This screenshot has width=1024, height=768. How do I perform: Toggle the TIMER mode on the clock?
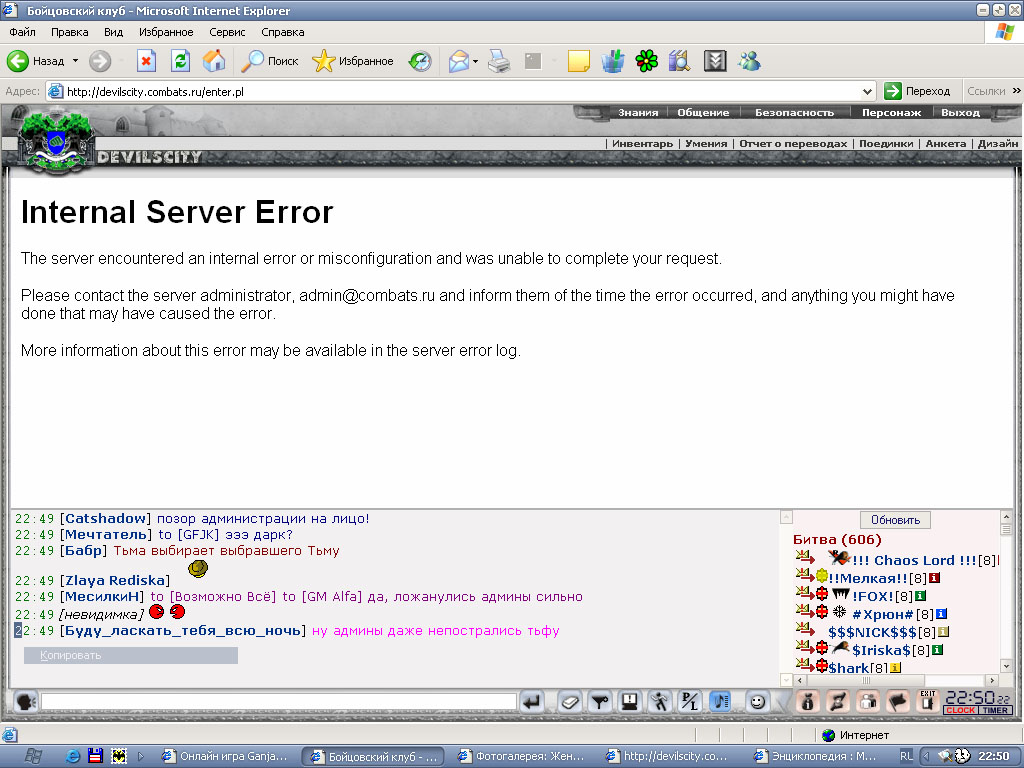995,710
